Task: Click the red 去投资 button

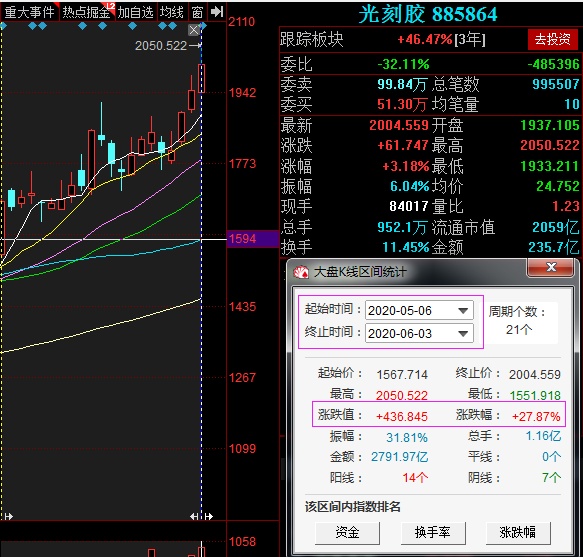Action: [552, 39]
